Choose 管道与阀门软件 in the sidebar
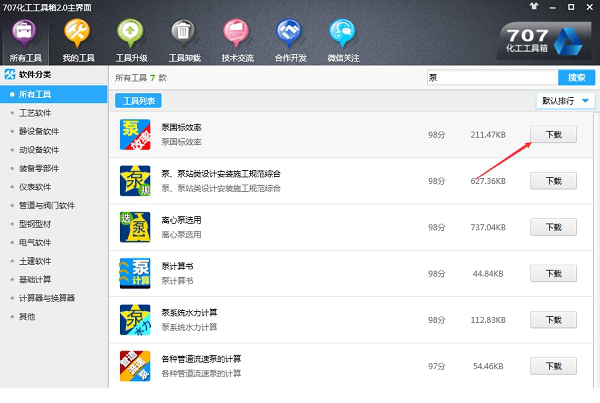Viewport: 600px width, 403px height. click(46, 205)
